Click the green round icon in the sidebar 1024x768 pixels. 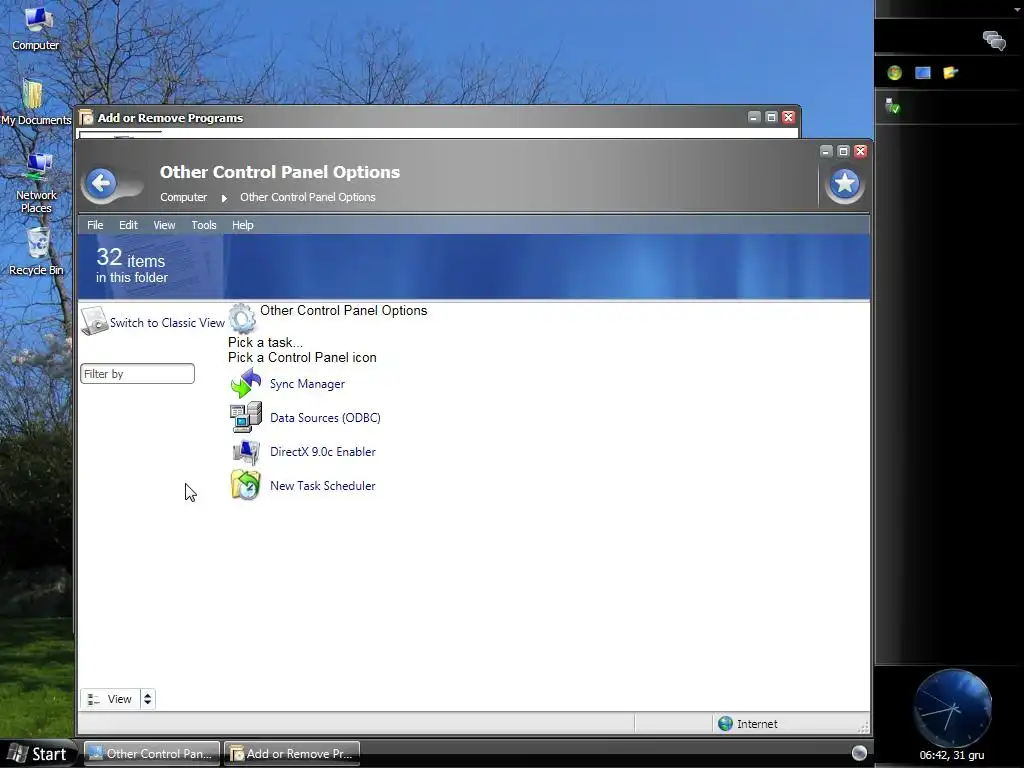895,72
